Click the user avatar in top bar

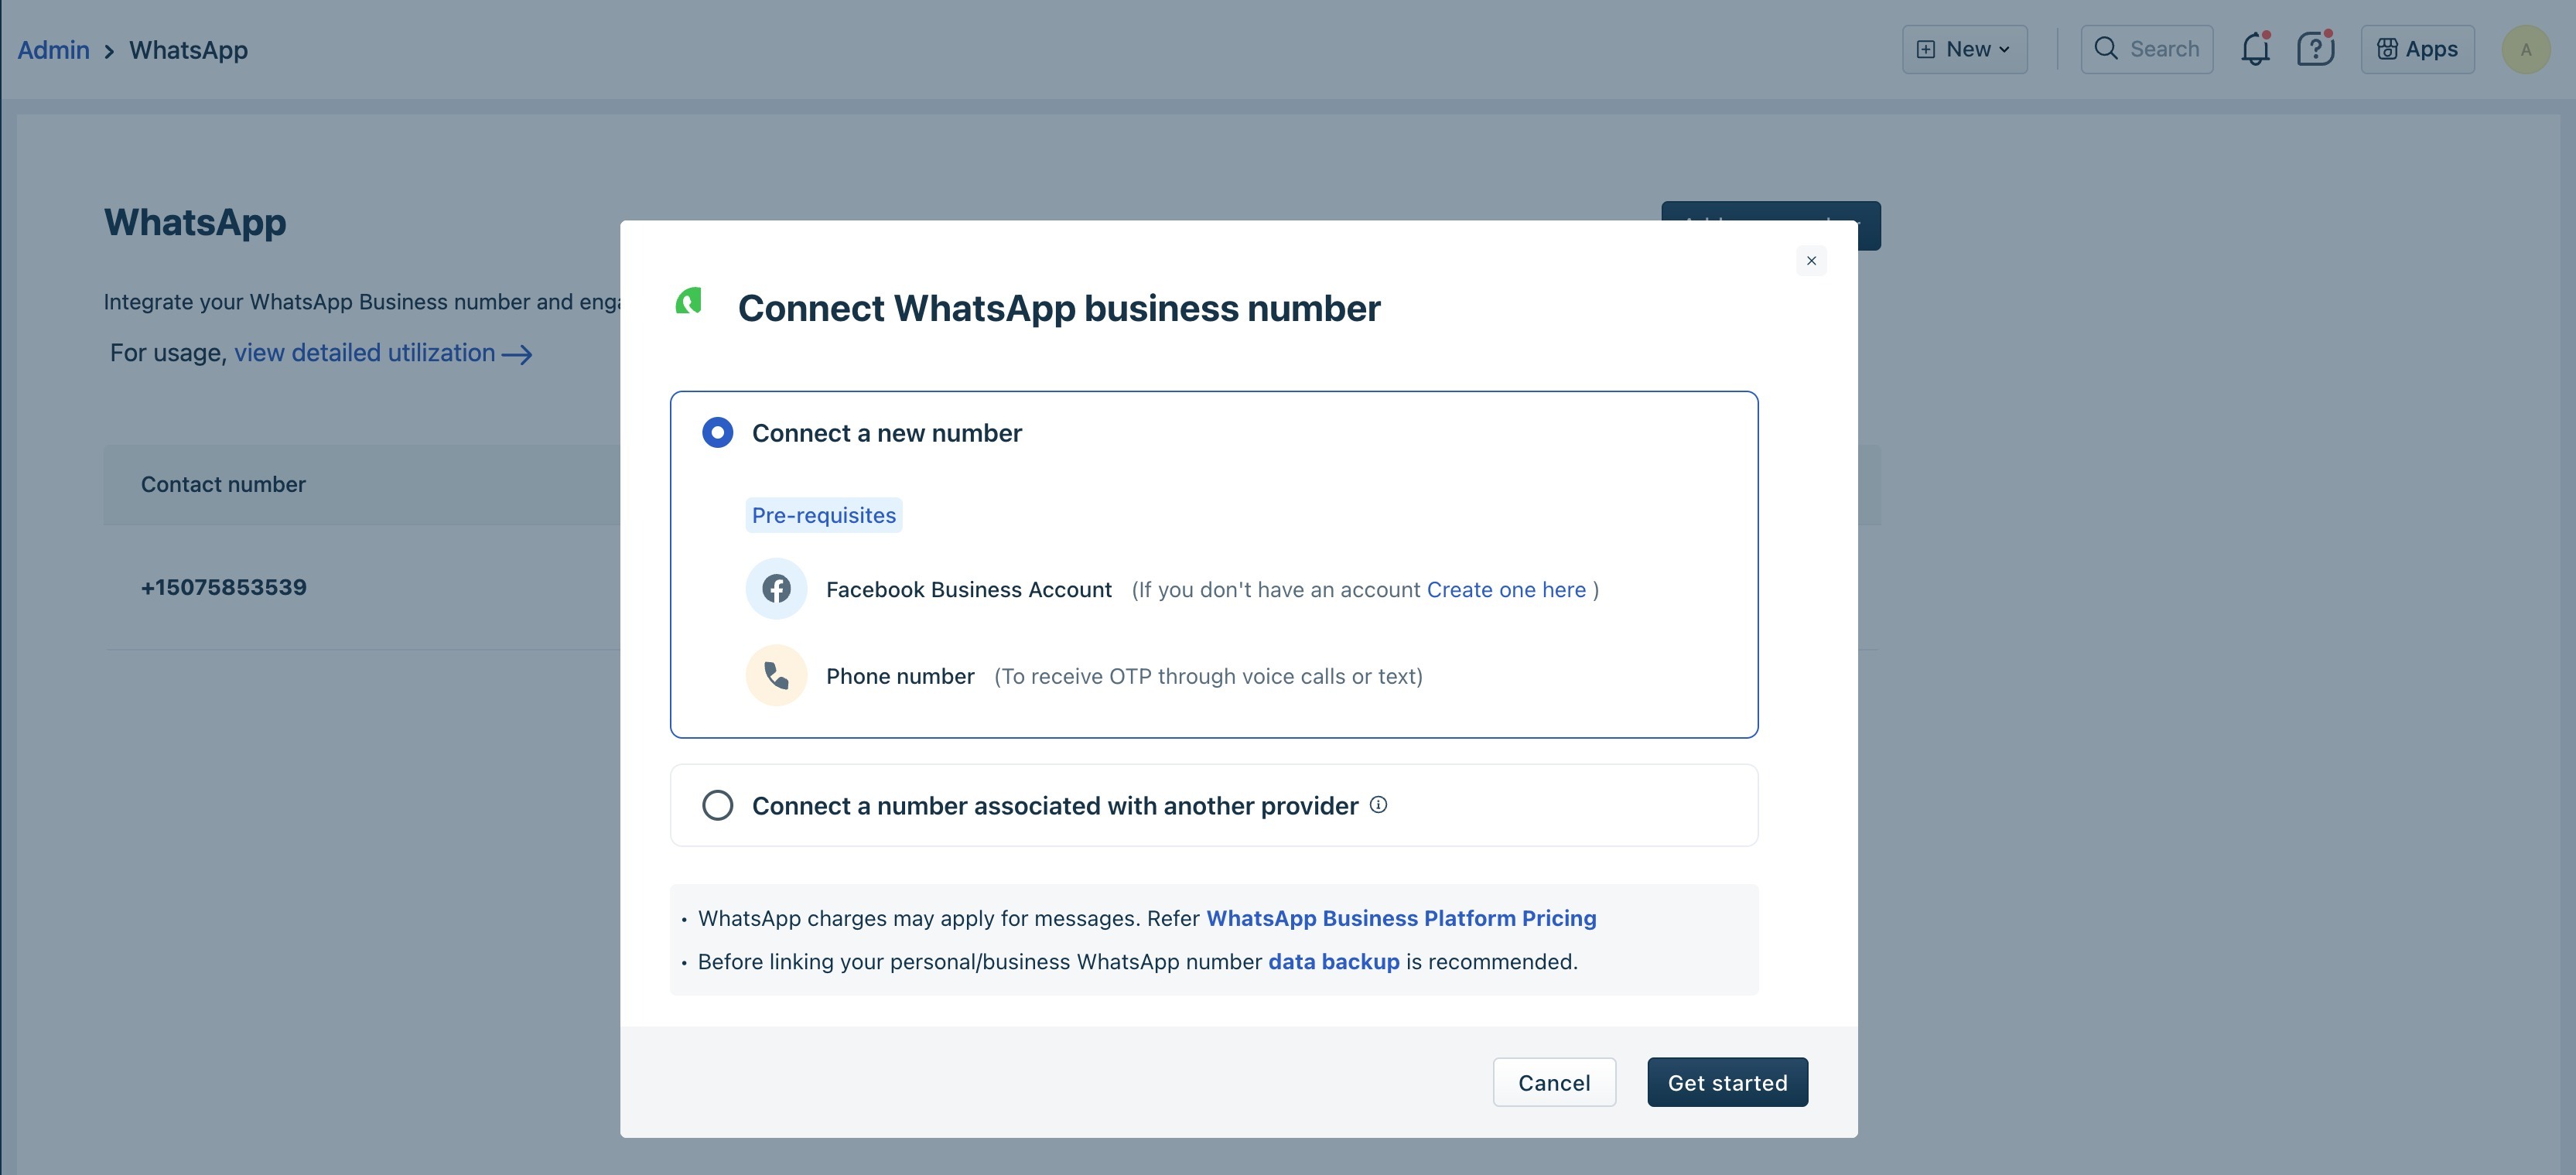2525,50
